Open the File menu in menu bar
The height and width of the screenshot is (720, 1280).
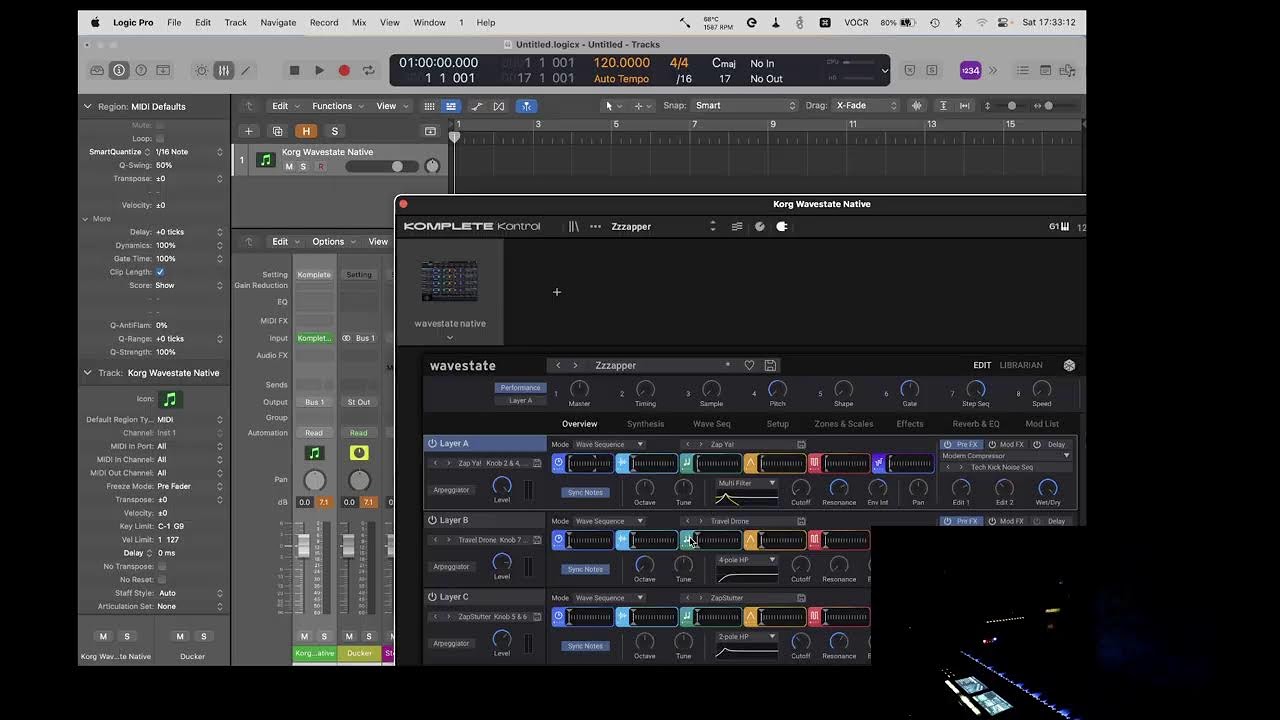[174, 22]
